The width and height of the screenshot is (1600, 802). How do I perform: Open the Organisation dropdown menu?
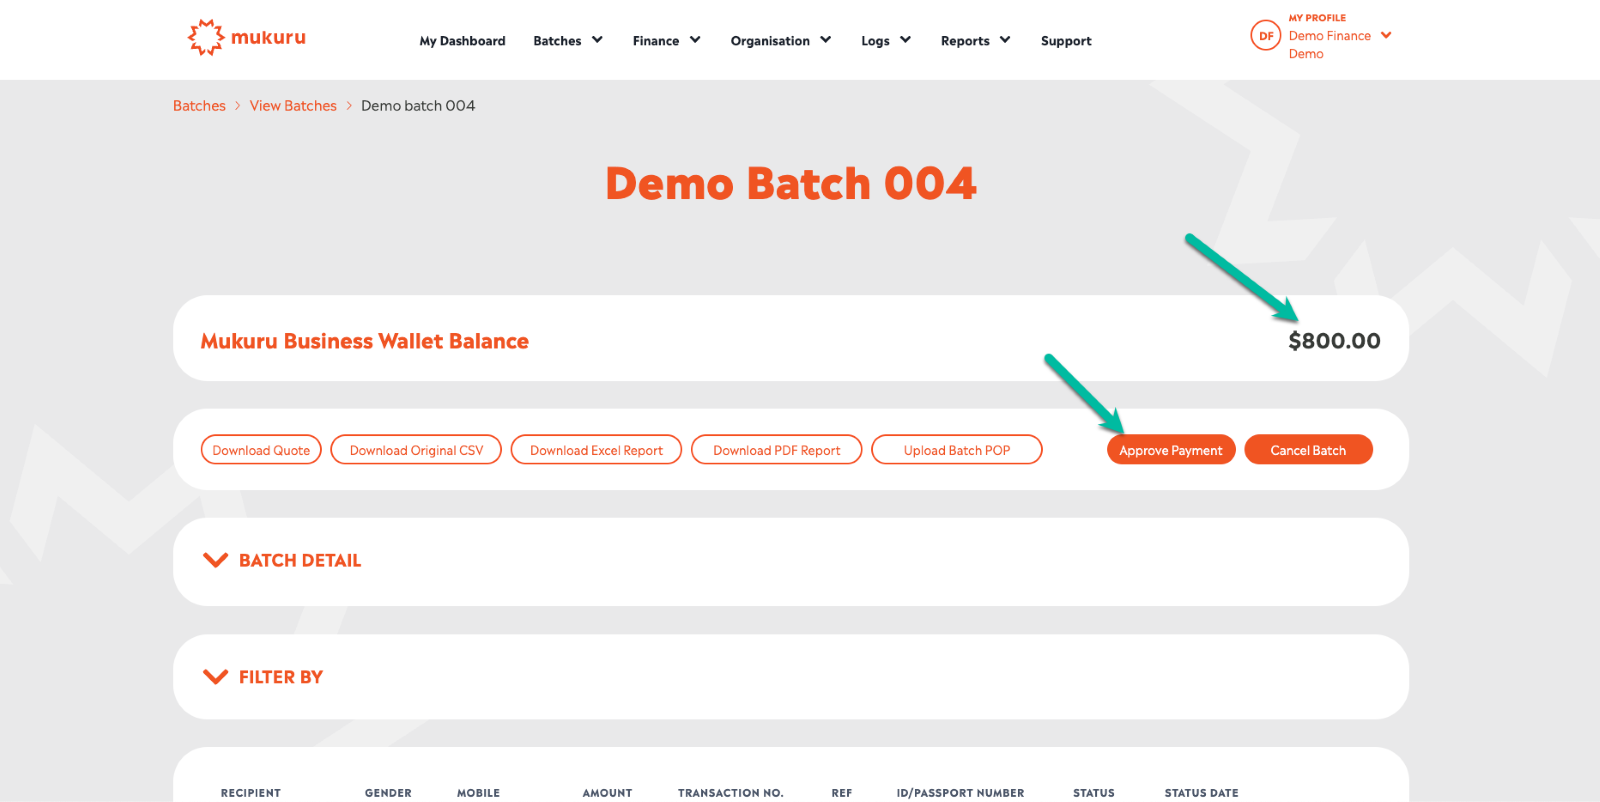click(x=780, y=41)
